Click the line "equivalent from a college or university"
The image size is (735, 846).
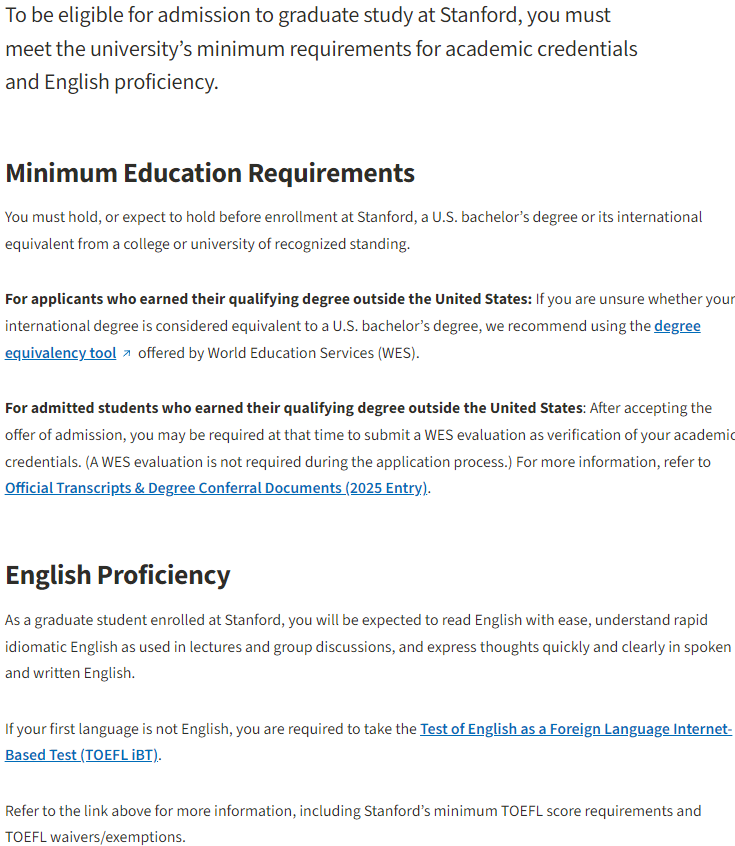[x=207, y=244]
